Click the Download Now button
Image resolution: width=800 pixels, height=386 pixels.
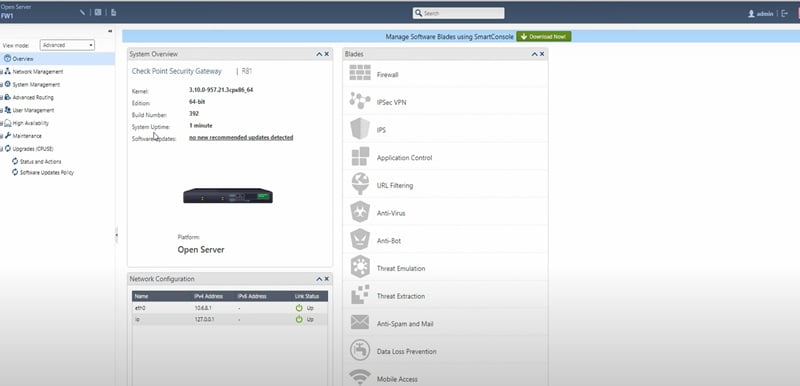click(543, 37)
